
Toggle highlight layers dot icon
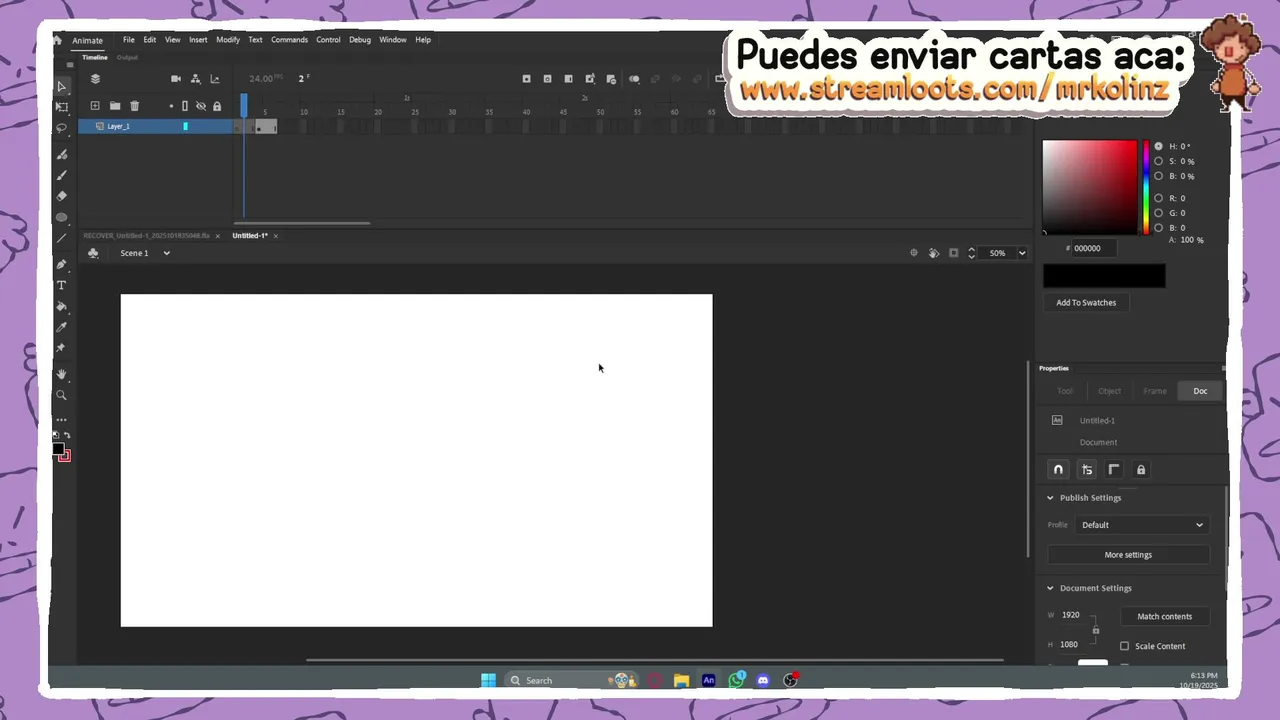click(171, 105)
